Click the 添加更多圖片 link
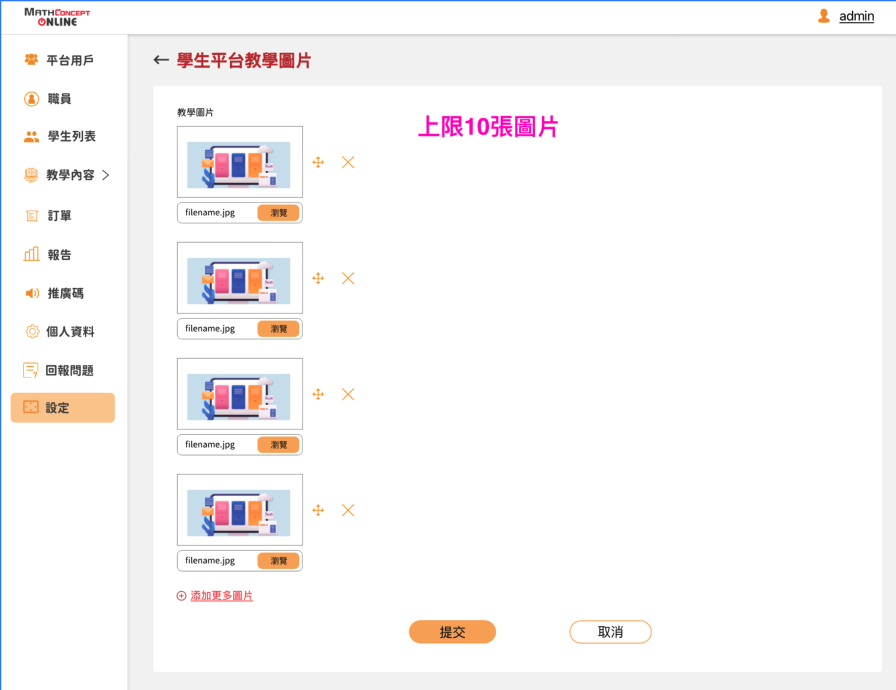 click(x=222, y=596)
